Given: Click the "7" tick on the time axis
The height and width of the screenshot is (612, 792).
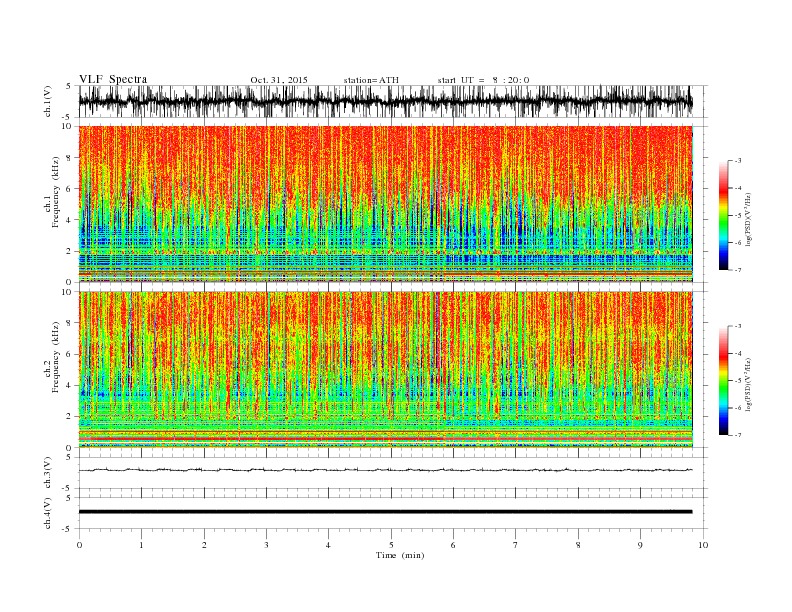Looking at the screenshot, I should click(516, 545).
